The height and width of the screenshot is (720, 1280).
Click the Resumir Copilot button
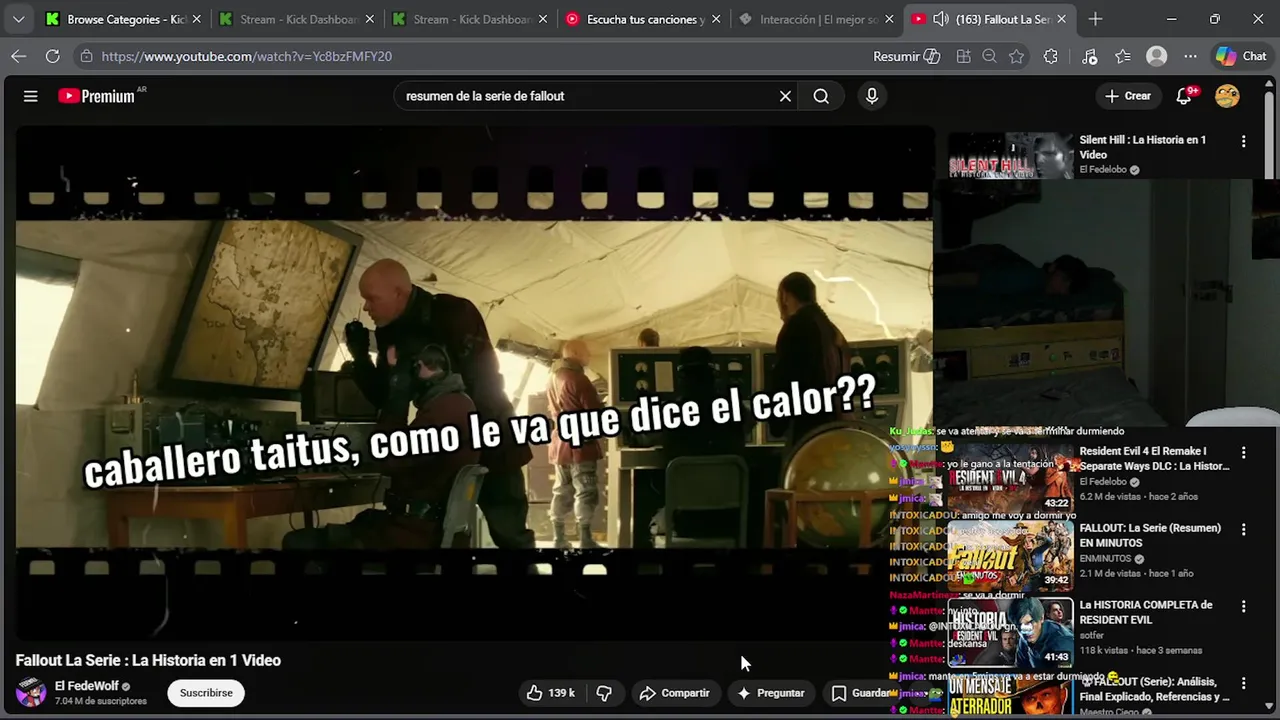point(906,56)
